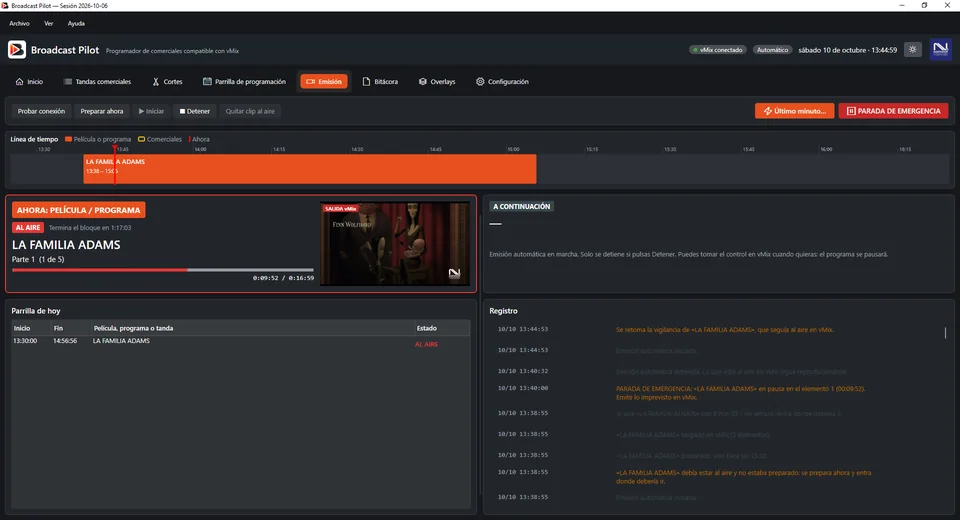This screenshot has width=960, height=520.
Task: Click PARADA DE EMERGENCIA button
Action: (893, 111)
